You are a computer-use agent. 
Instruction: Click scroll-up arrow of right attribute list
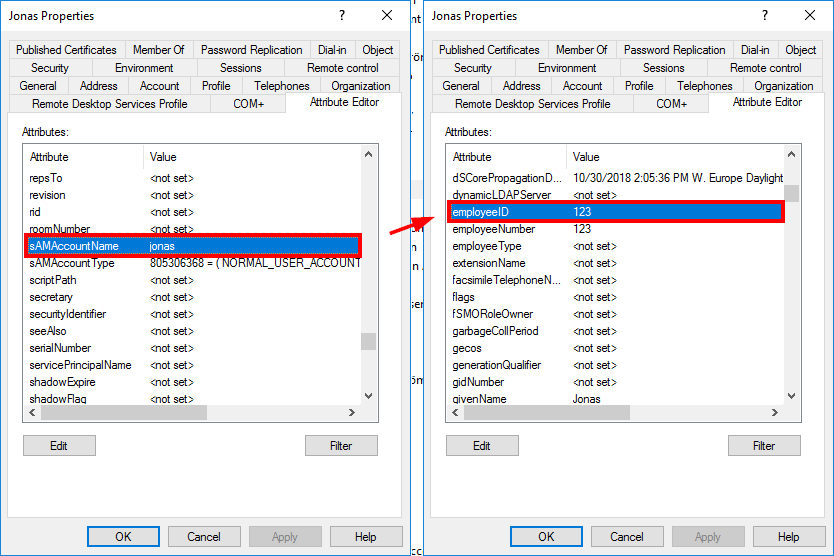point(791,155)
